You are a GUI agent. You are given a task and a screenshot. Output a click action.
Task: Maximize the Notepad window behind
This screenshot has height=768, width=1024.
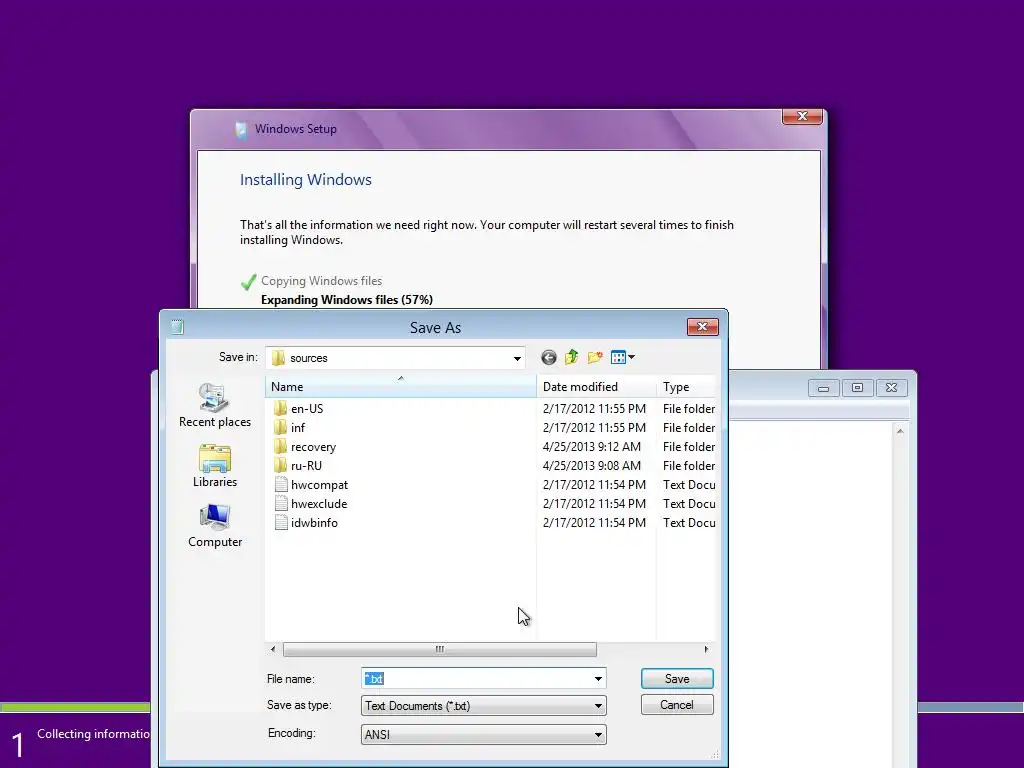pos(857,388)
